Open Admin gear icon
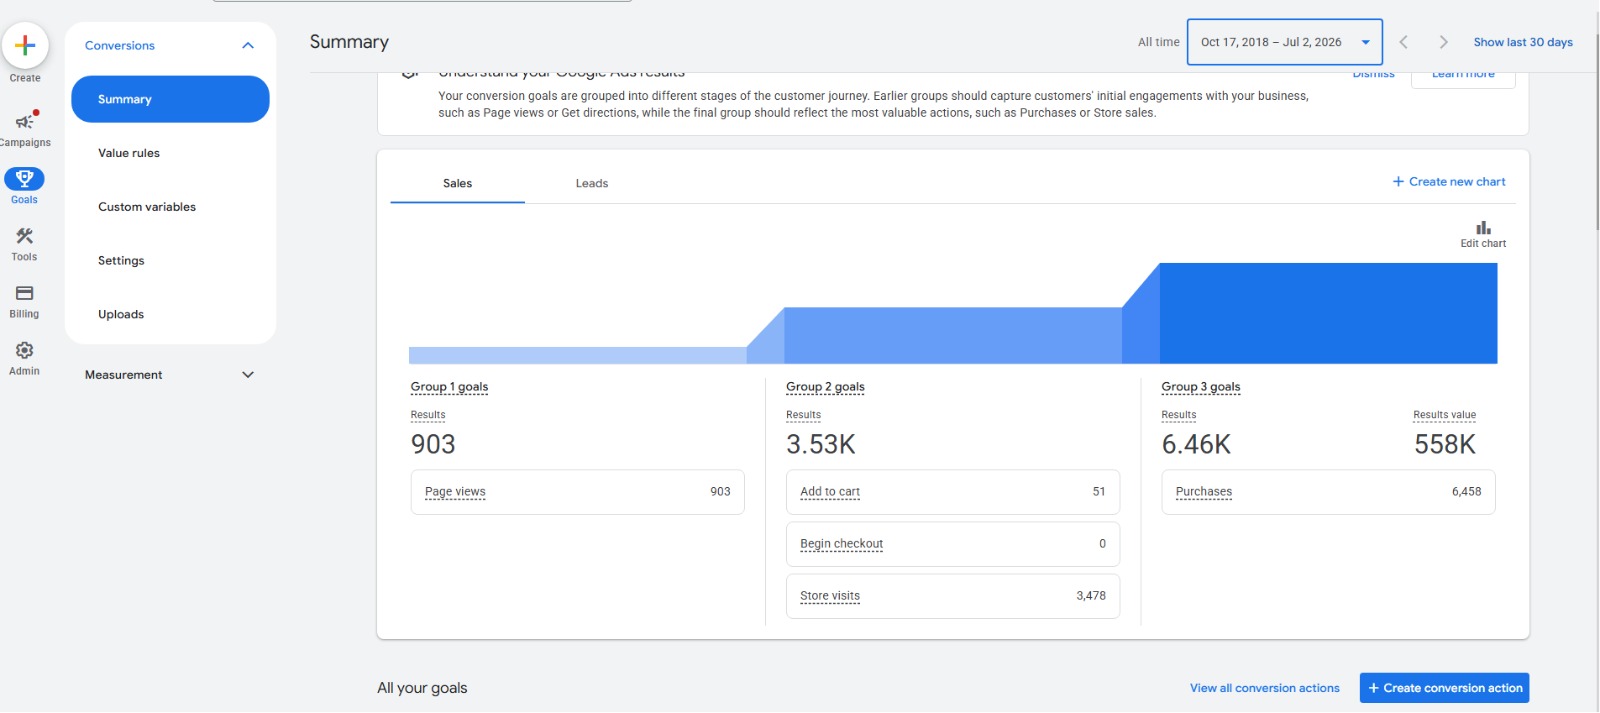Viewport: 1600px width, 713px height. (x=24, y=350)
